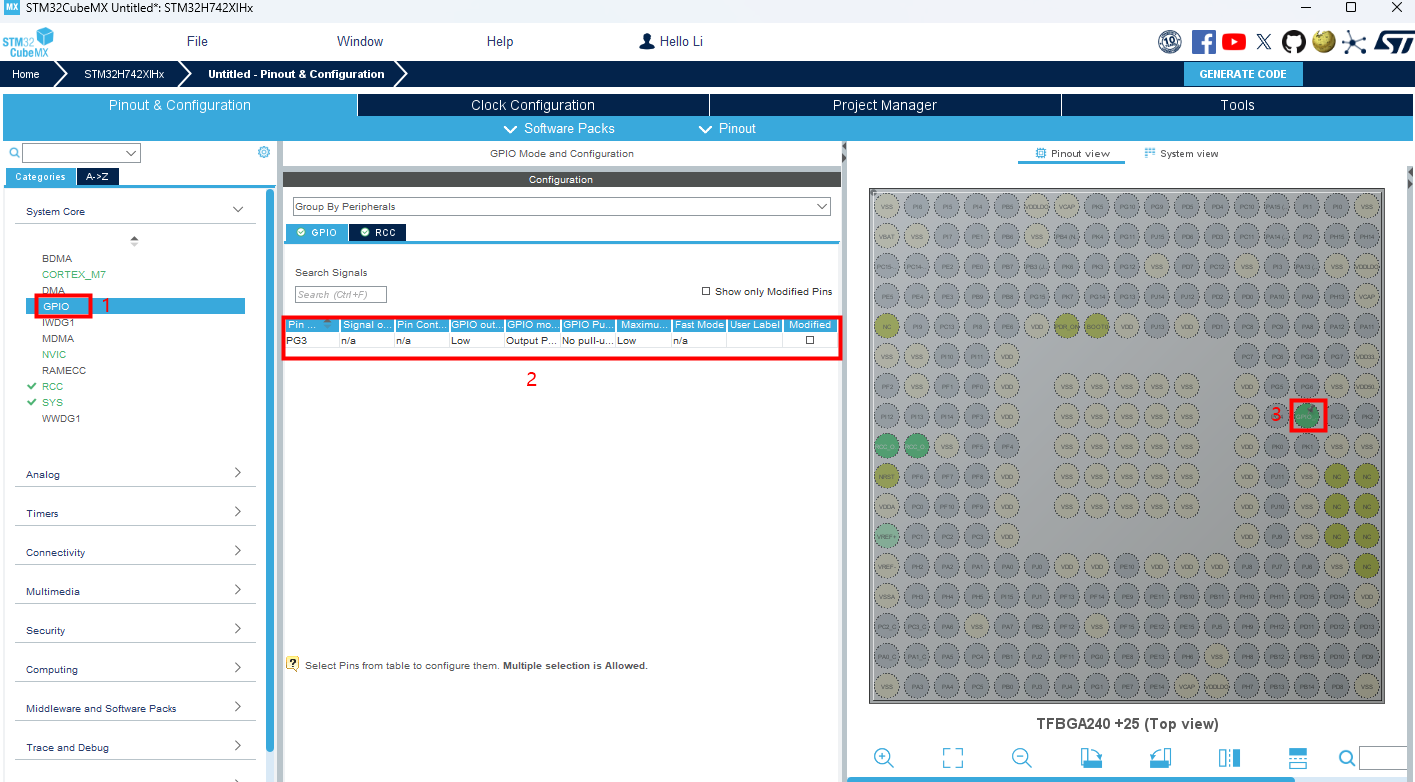Collapse the panel using the splitter arrows

[x=844, y=152]
